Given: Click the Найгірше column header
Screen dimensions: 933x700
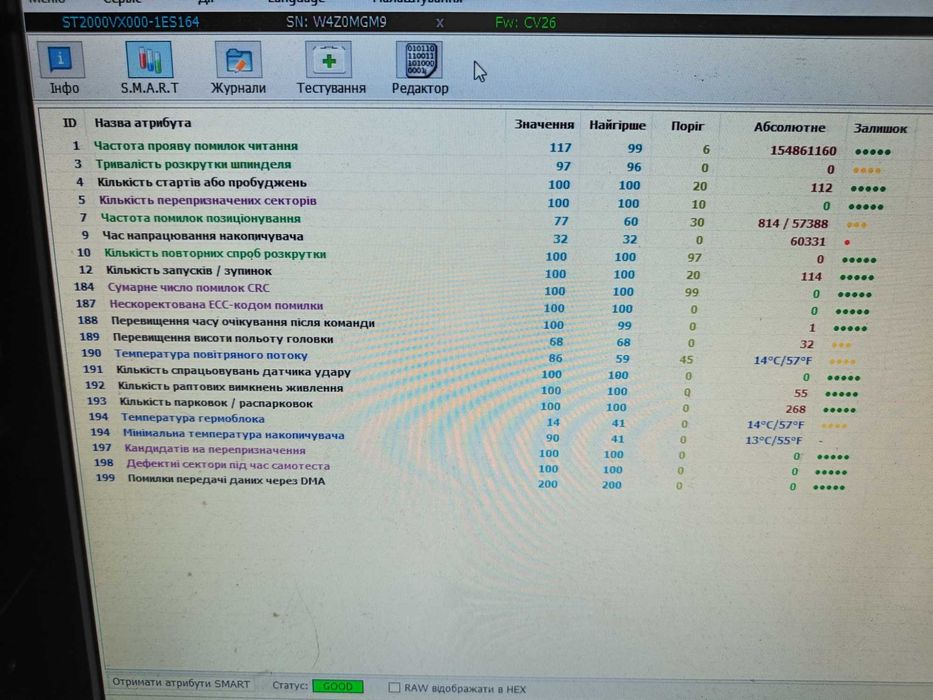Looking at the screenshot, I should [617, 126].
